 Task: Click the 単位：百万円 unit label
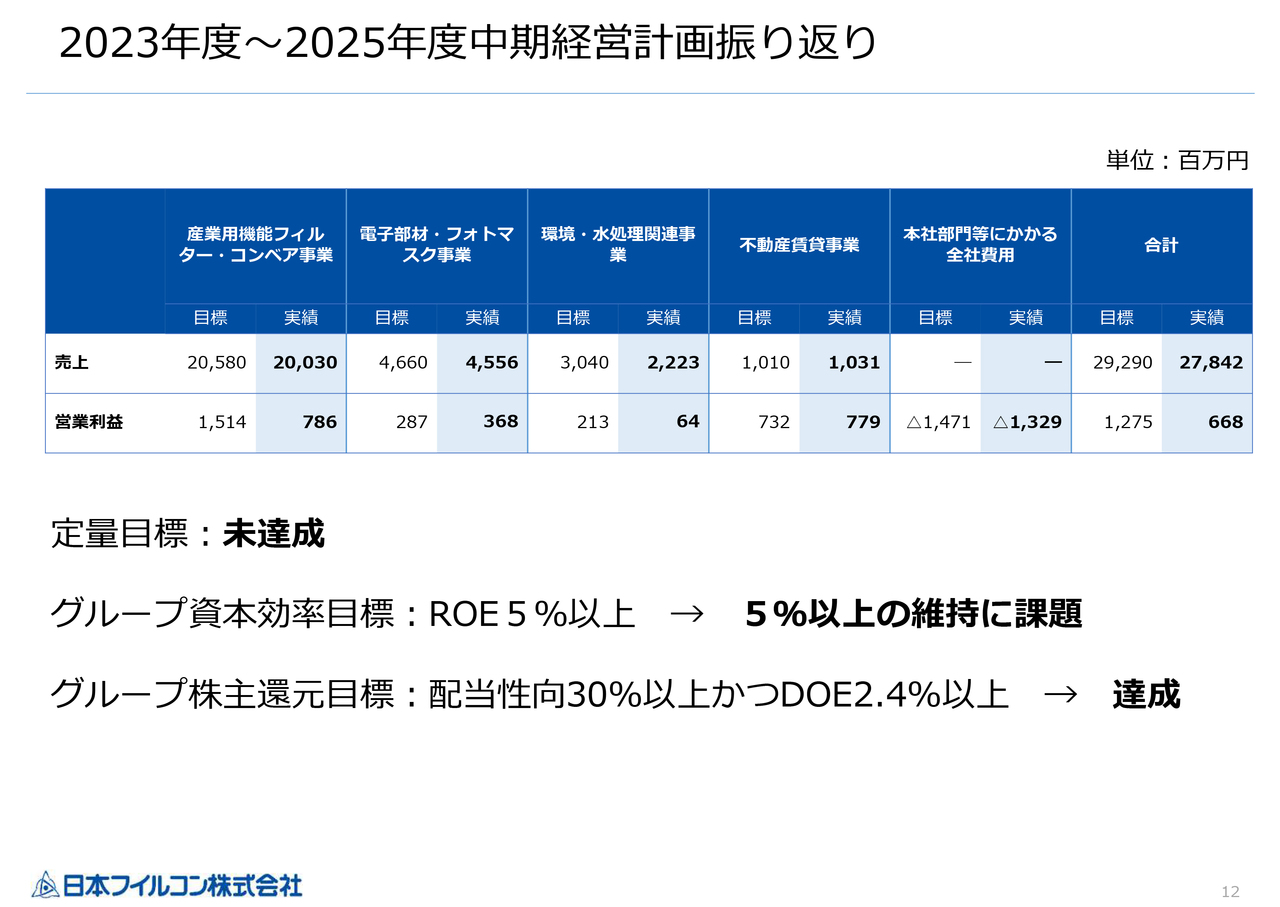pos(1177,161)
